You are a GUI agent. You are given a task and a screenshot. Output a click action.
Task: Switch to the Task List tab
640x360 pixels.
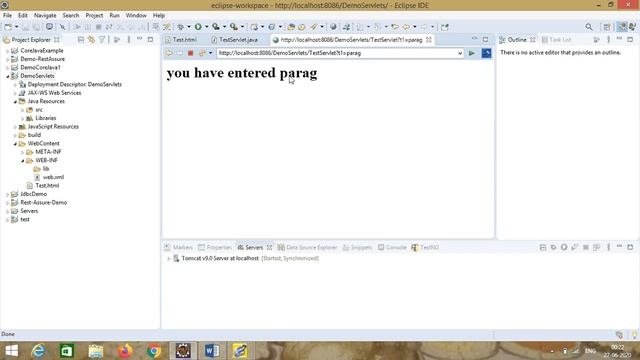(x=556, y=40)
